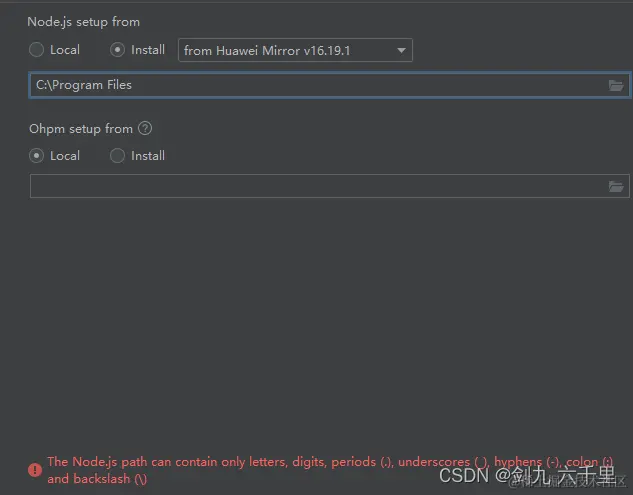The image size is (633, 495).
Task: Click the empty Ohpm path field
Action: tap(329, 186)
